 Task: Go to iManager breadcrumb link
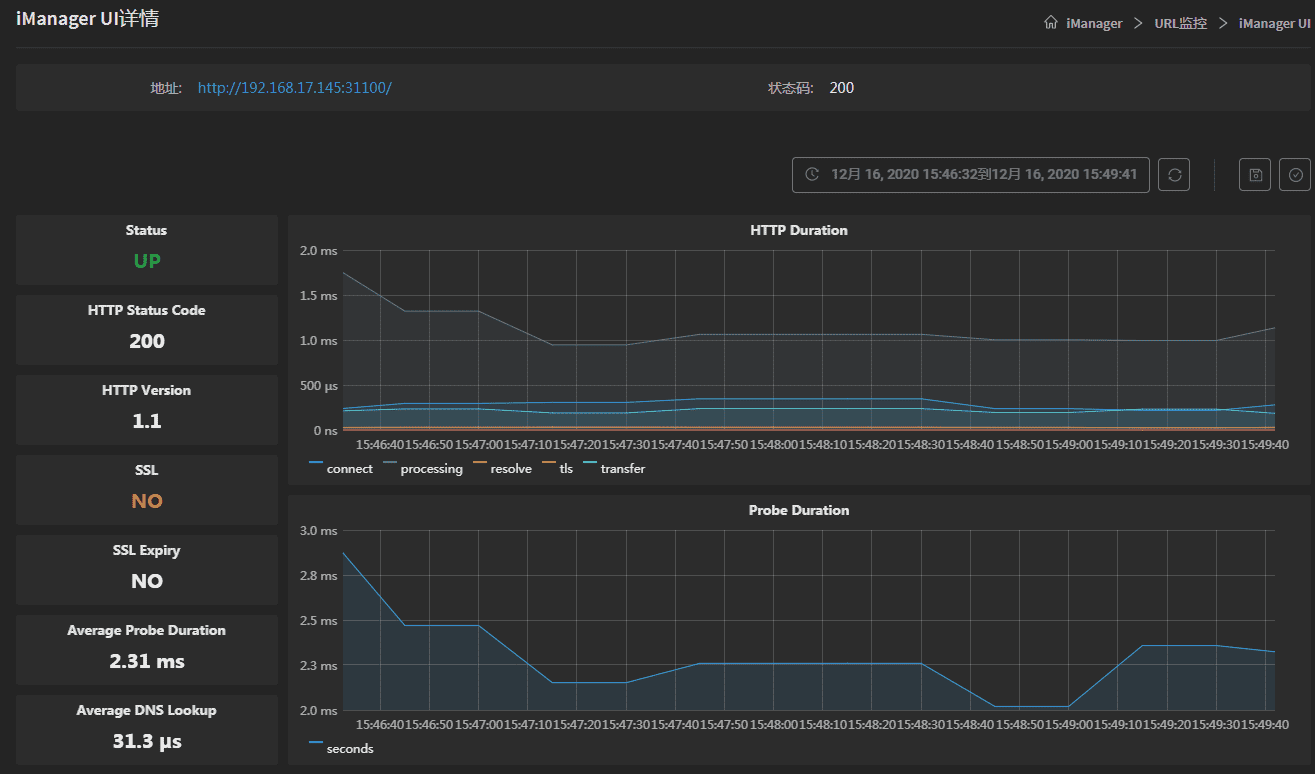click(x=1094, y=23)
